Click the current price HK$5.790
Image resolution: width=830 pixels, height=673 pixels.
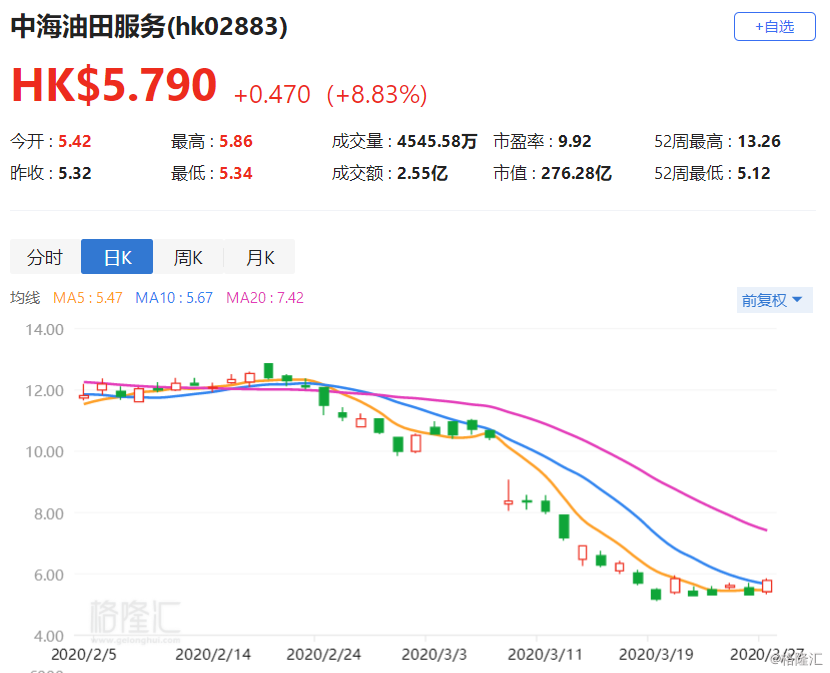114,85
